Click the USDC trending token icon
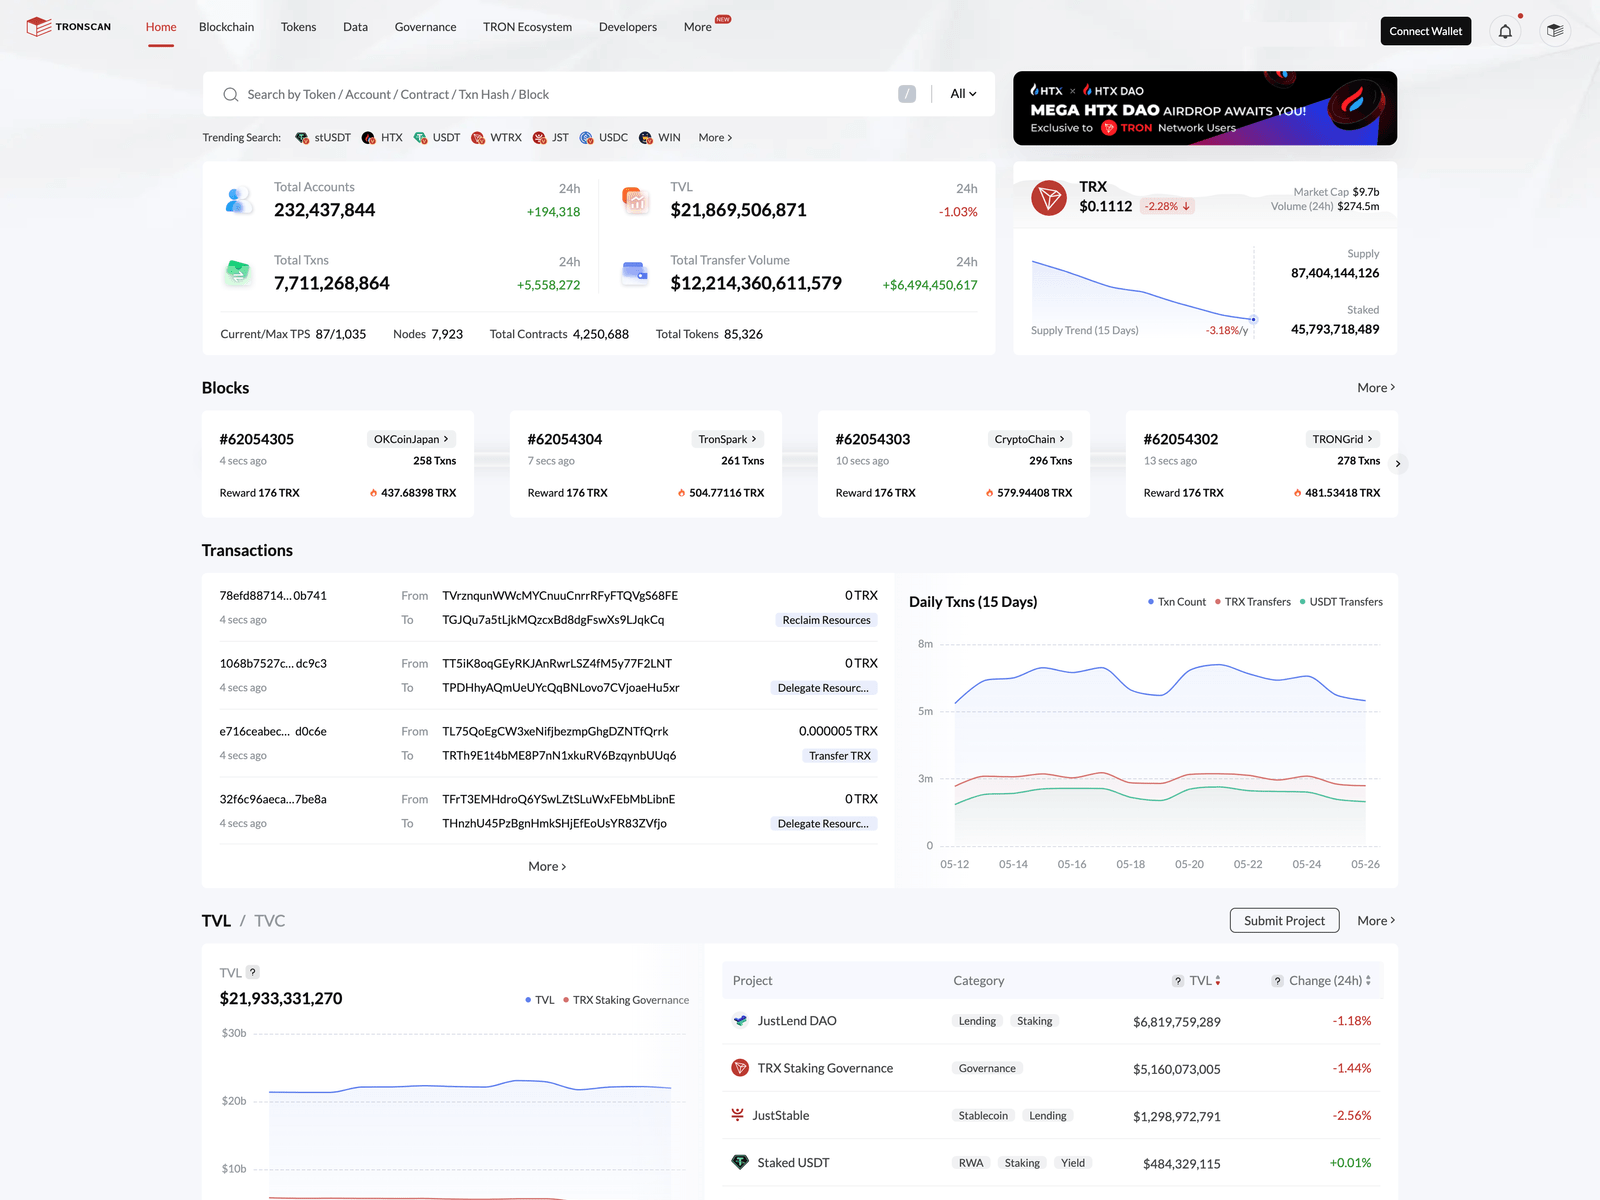Image resolution: width=1600 pixels, height=1200 pixels. tap(587, 138)
